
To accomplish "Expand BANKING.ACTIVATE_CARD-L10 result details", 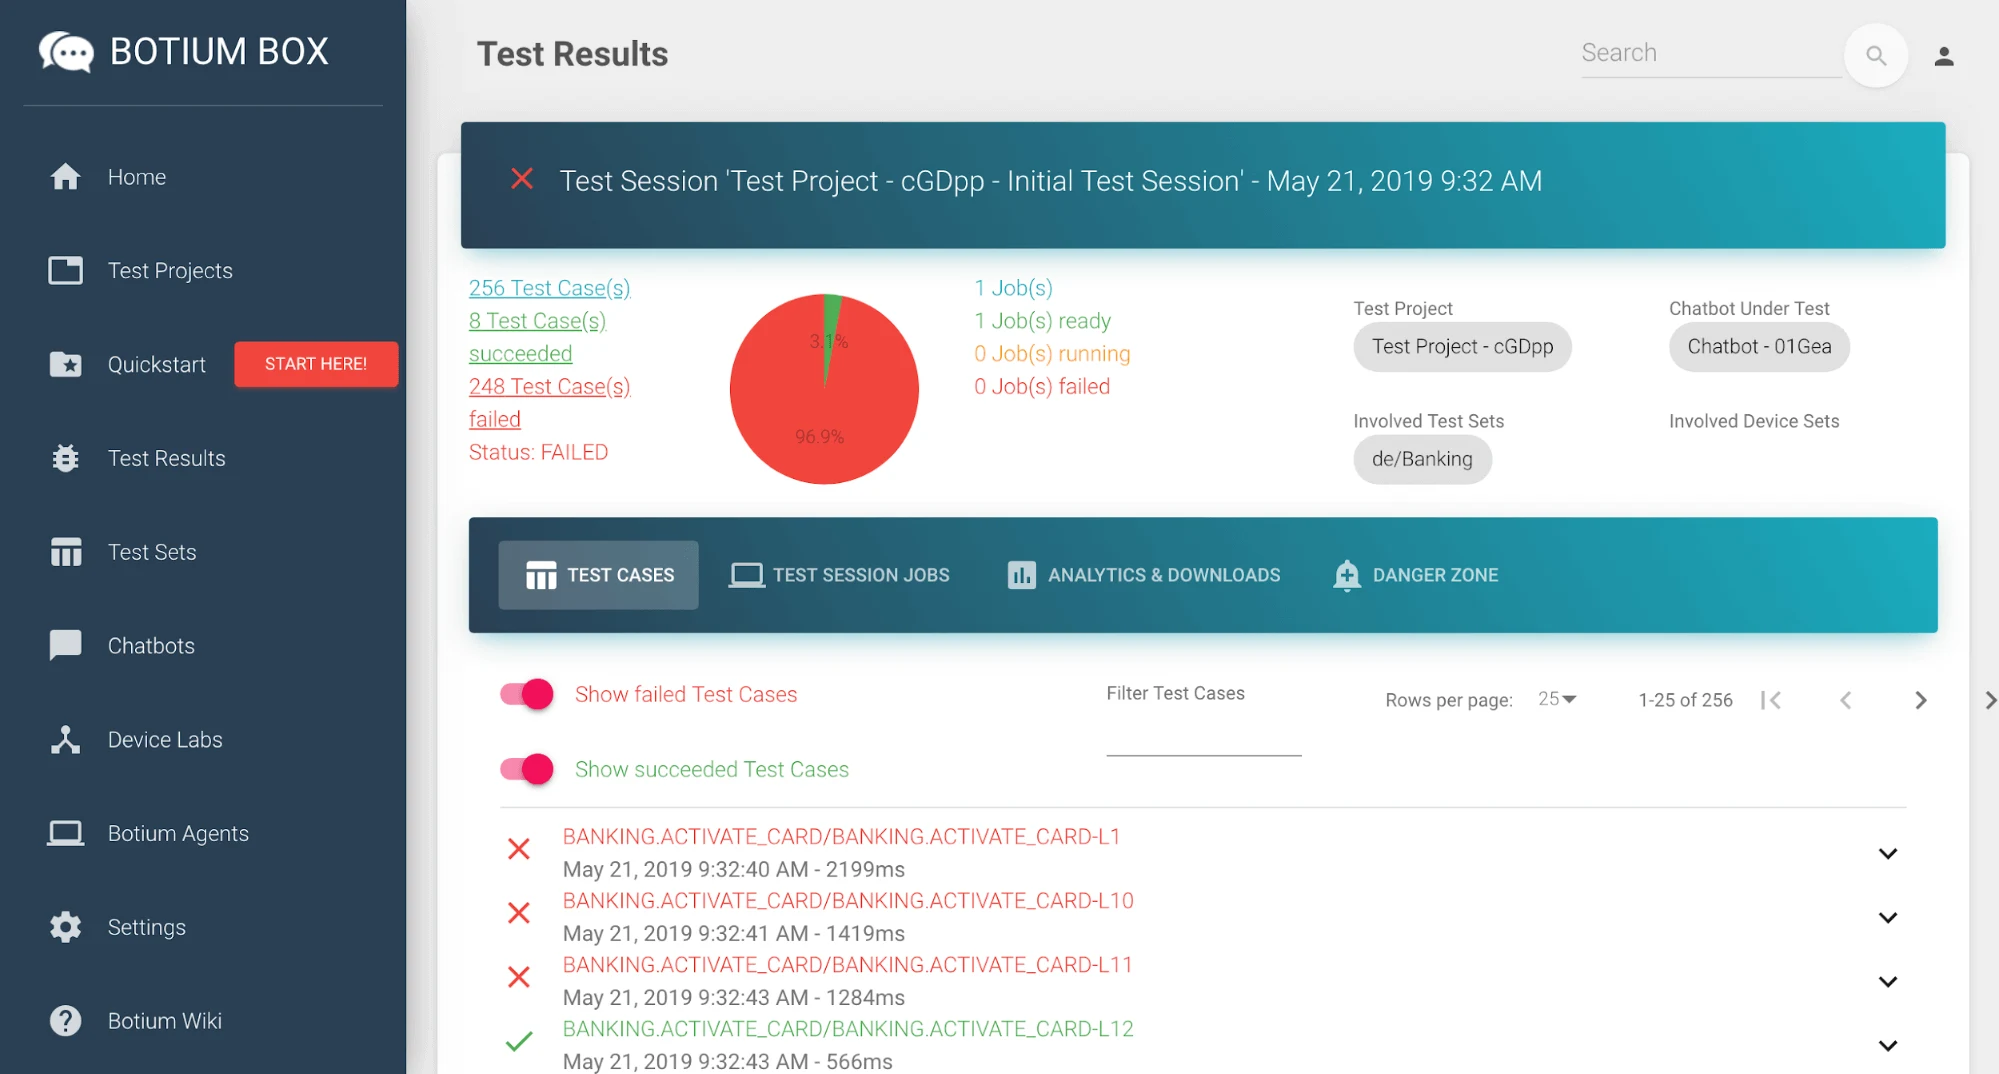I will 1888,917.
